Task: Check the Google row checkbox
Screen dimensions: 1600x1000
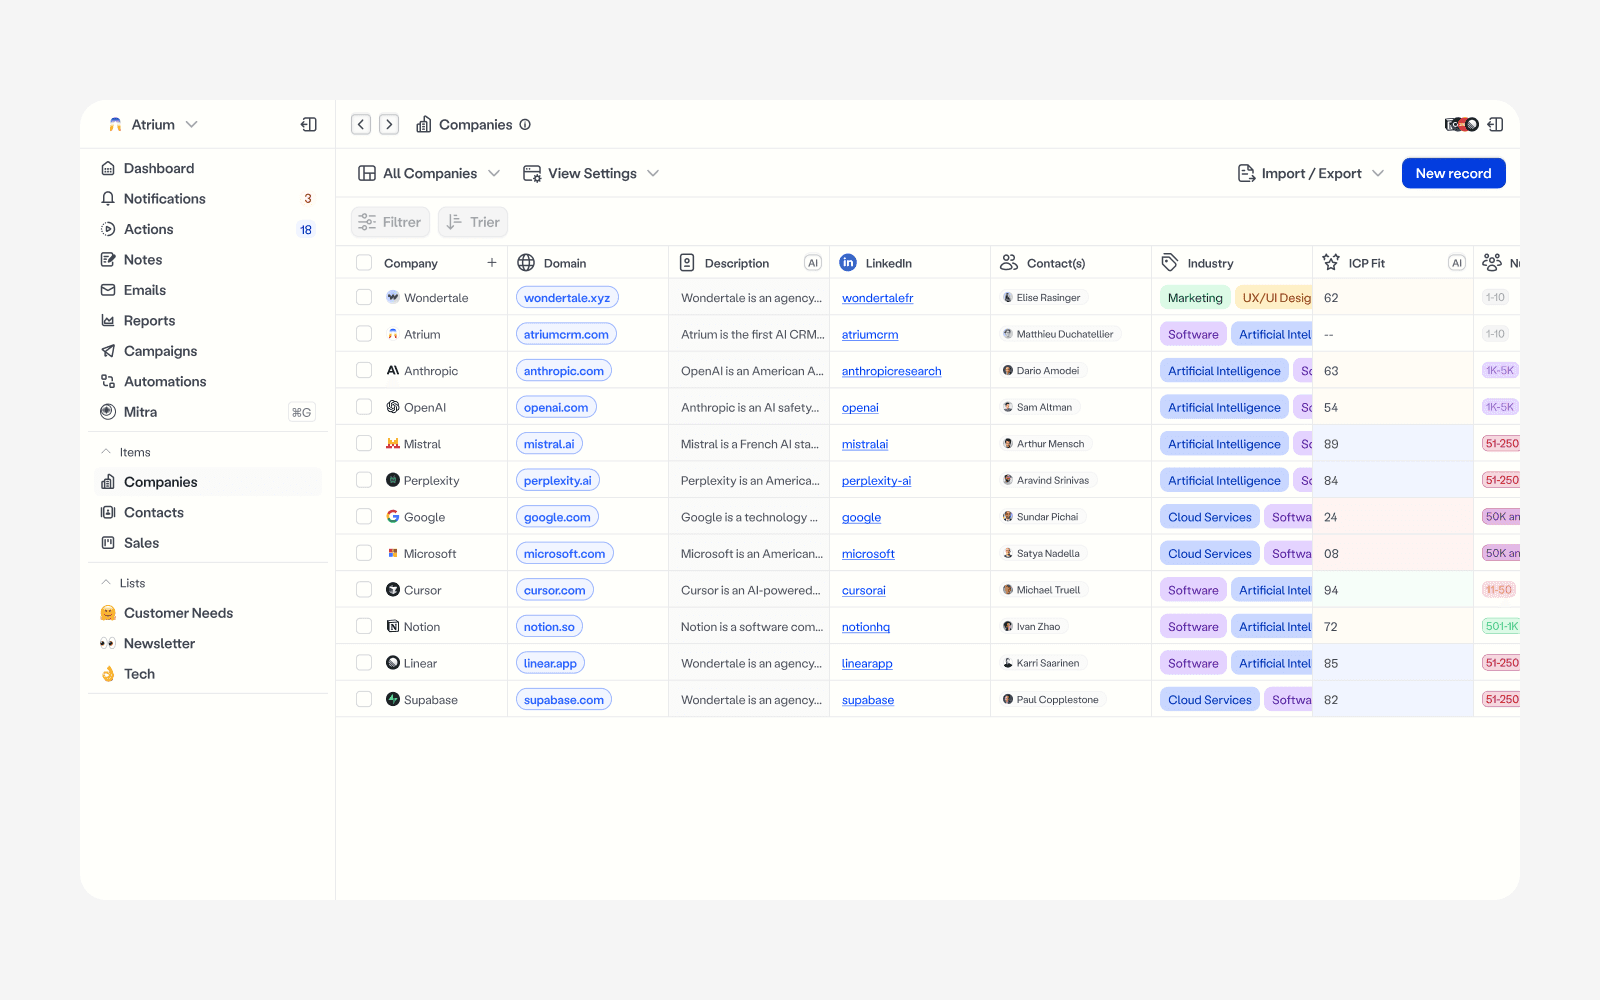Action: click(x=364, y=517)
